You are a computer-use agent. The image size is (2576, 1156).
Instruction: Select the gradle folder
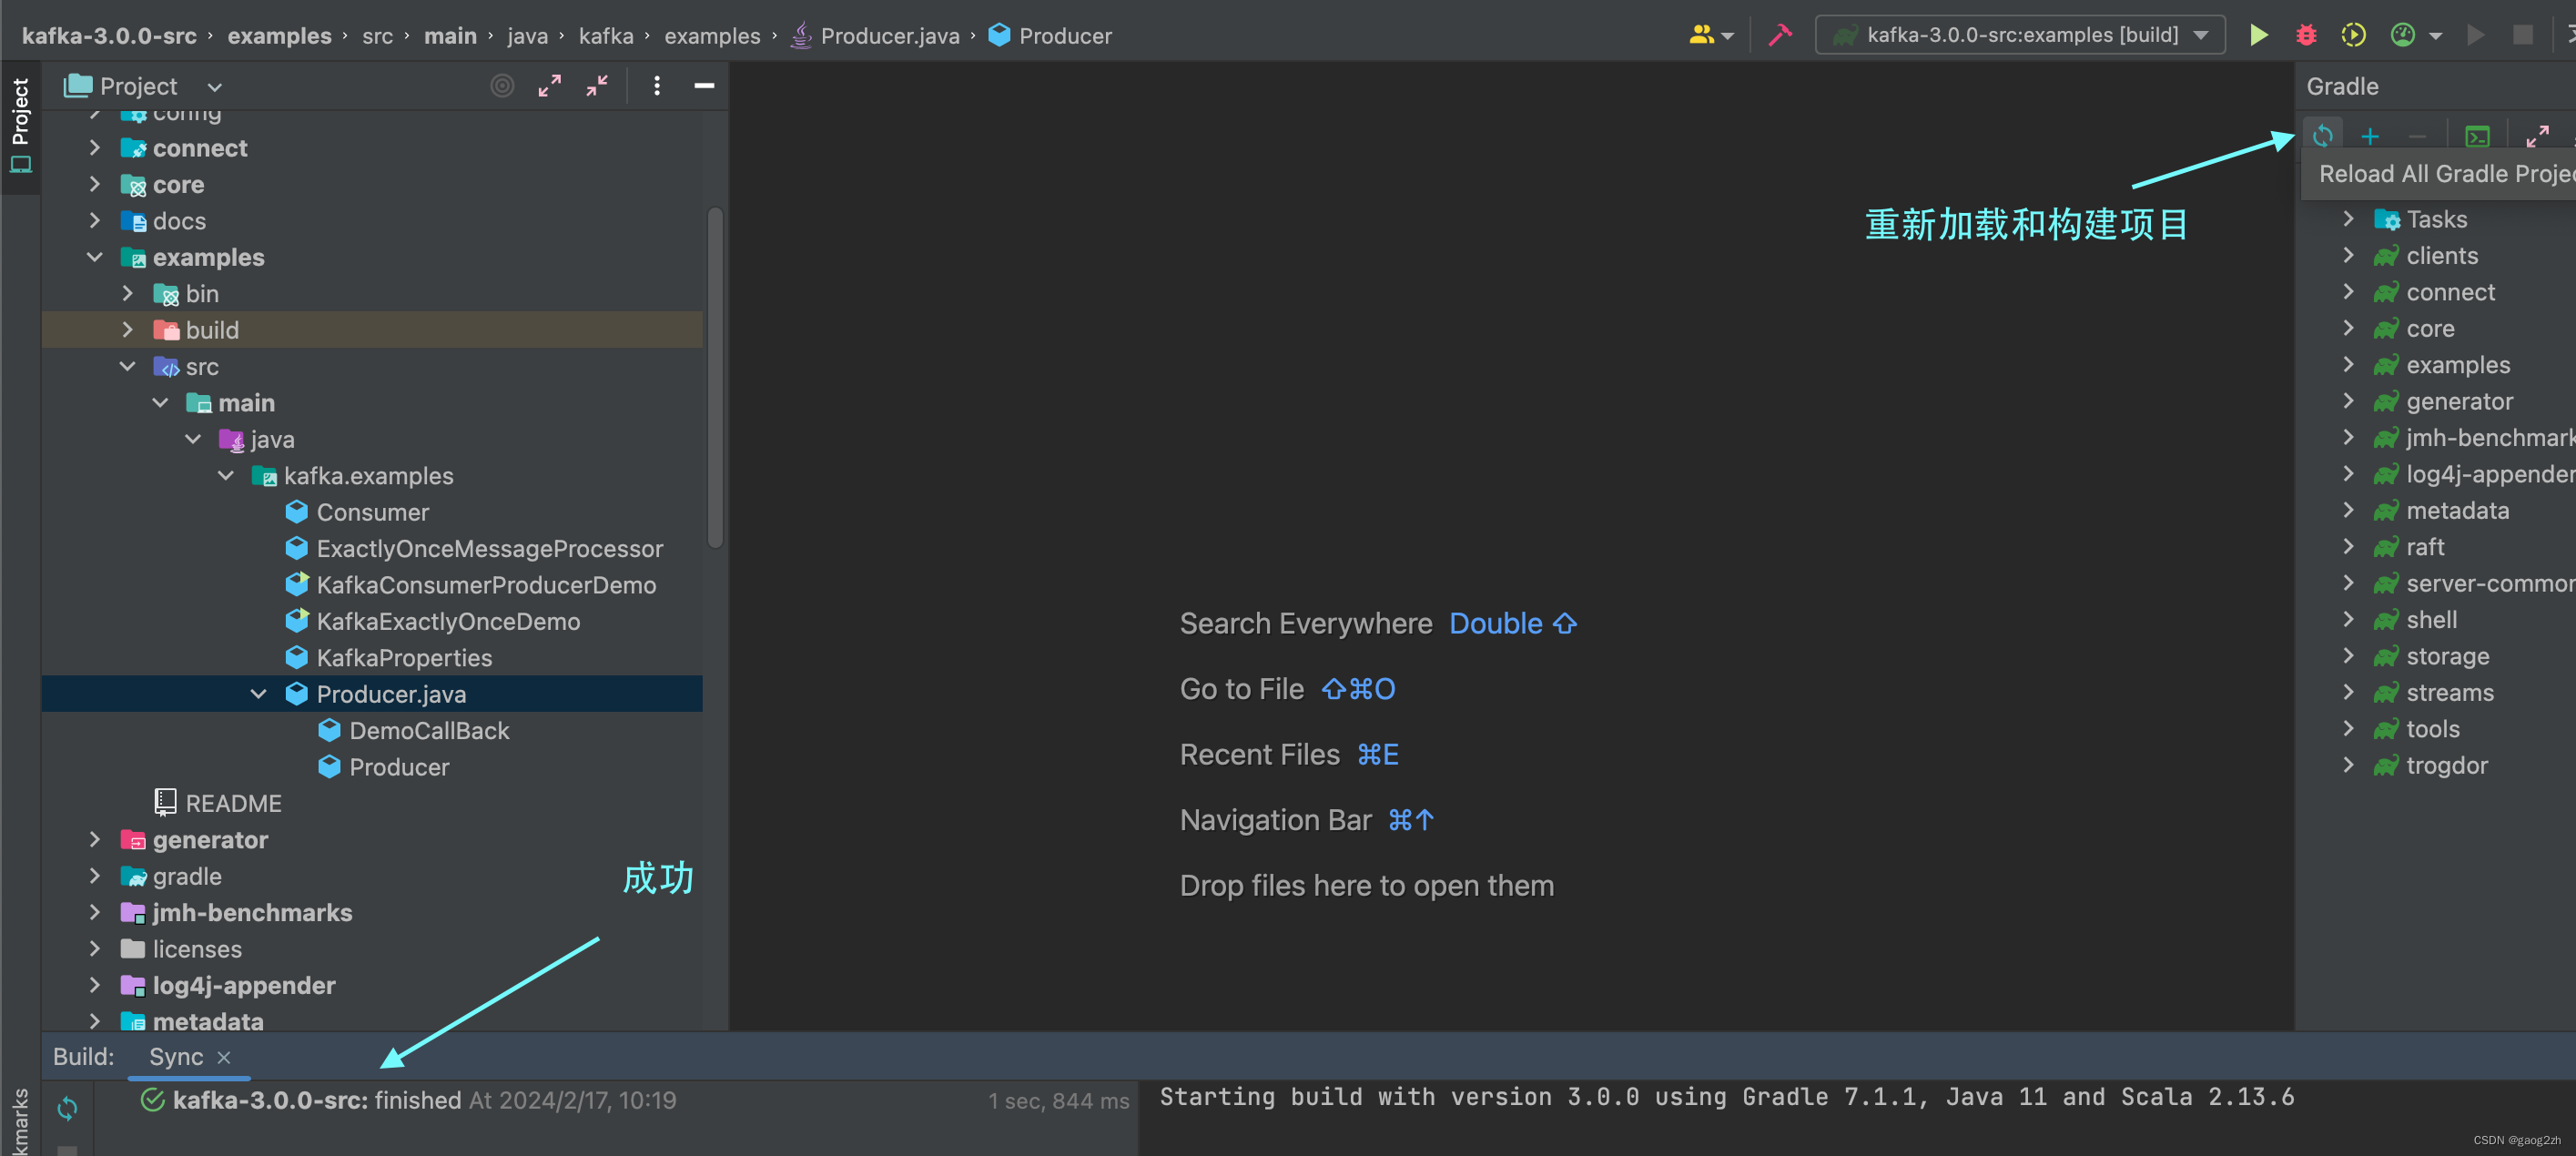[187, 876]
